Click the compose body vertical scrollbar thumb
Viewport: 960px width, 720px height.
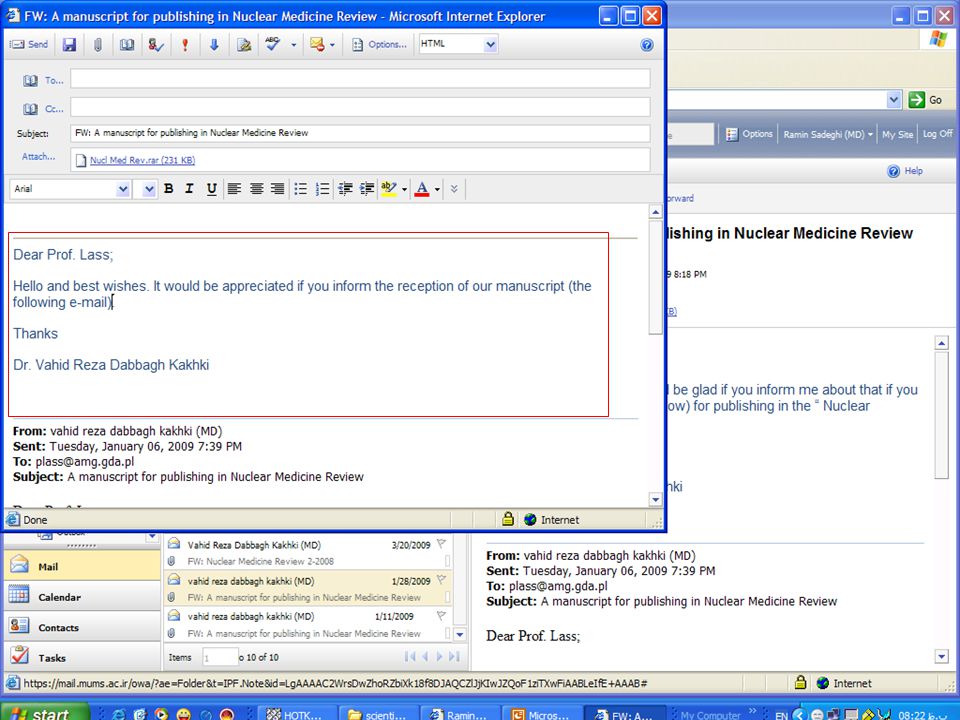656,278
